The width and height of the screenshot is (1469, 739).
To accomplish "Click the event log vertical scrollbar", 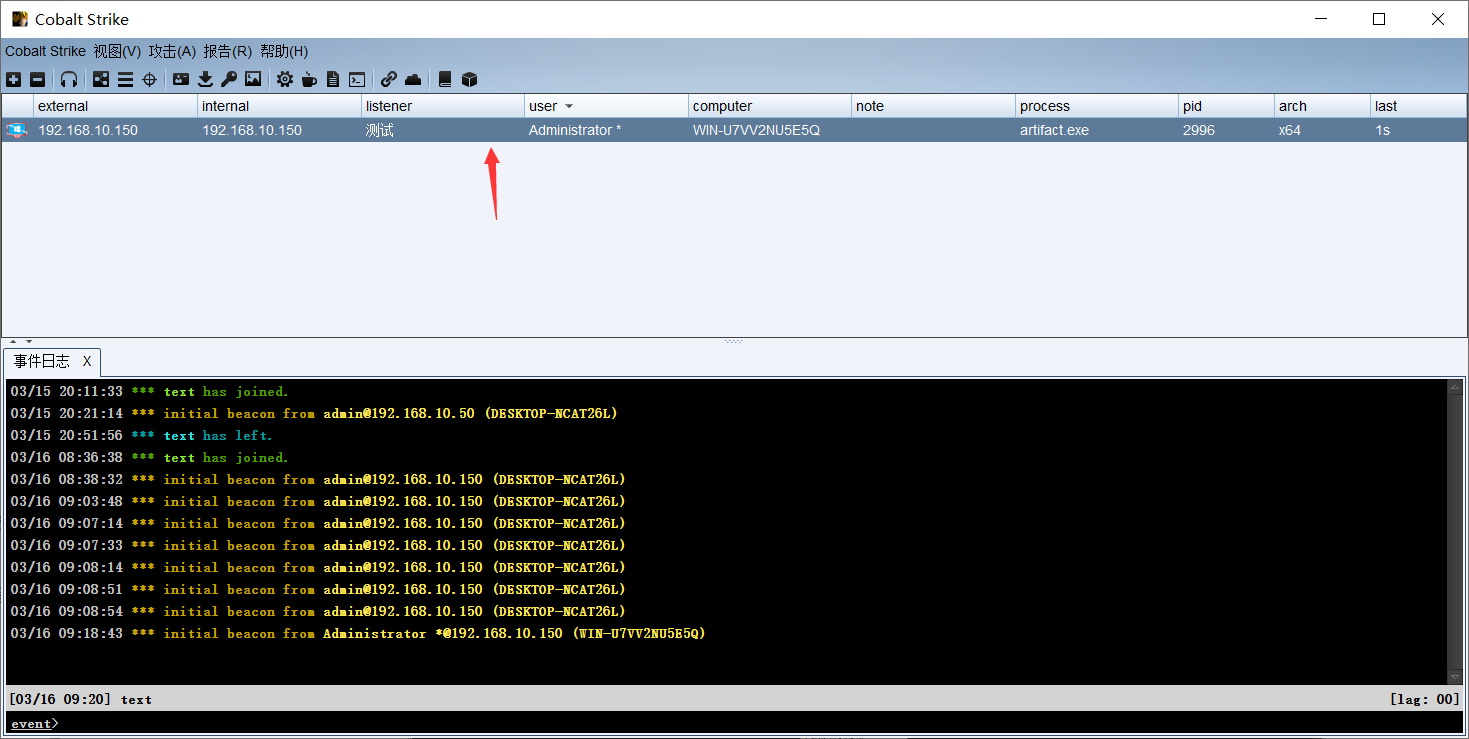I will (1455, 531).
